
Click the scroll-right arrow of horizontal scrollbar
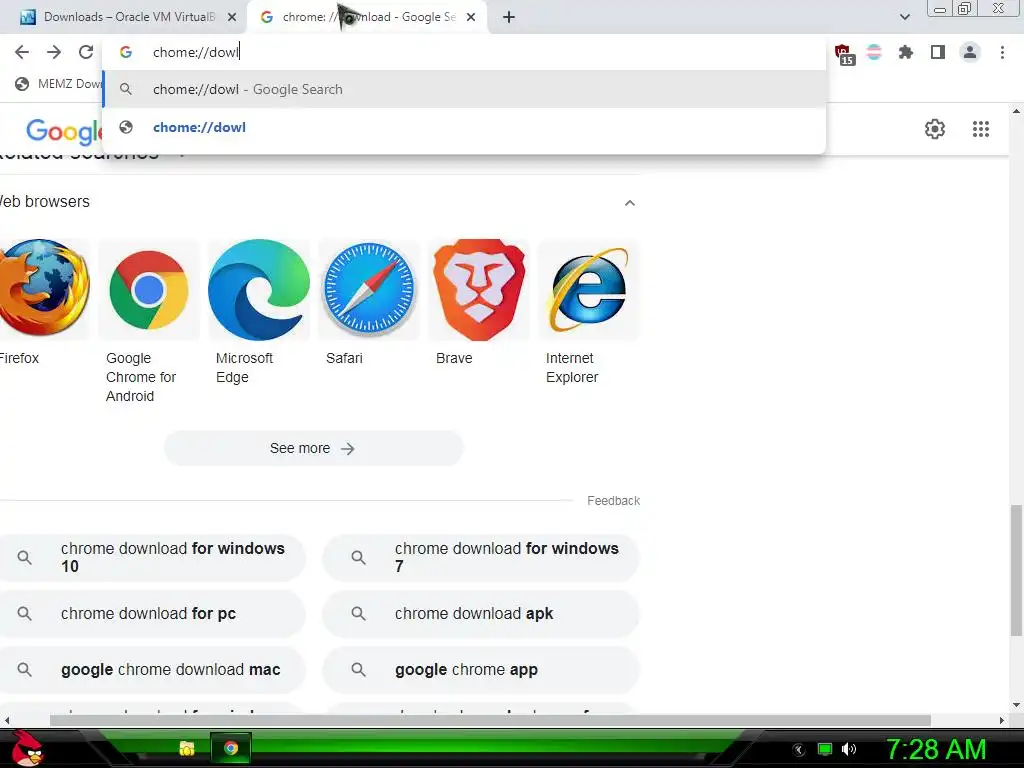click(1002, 720)
